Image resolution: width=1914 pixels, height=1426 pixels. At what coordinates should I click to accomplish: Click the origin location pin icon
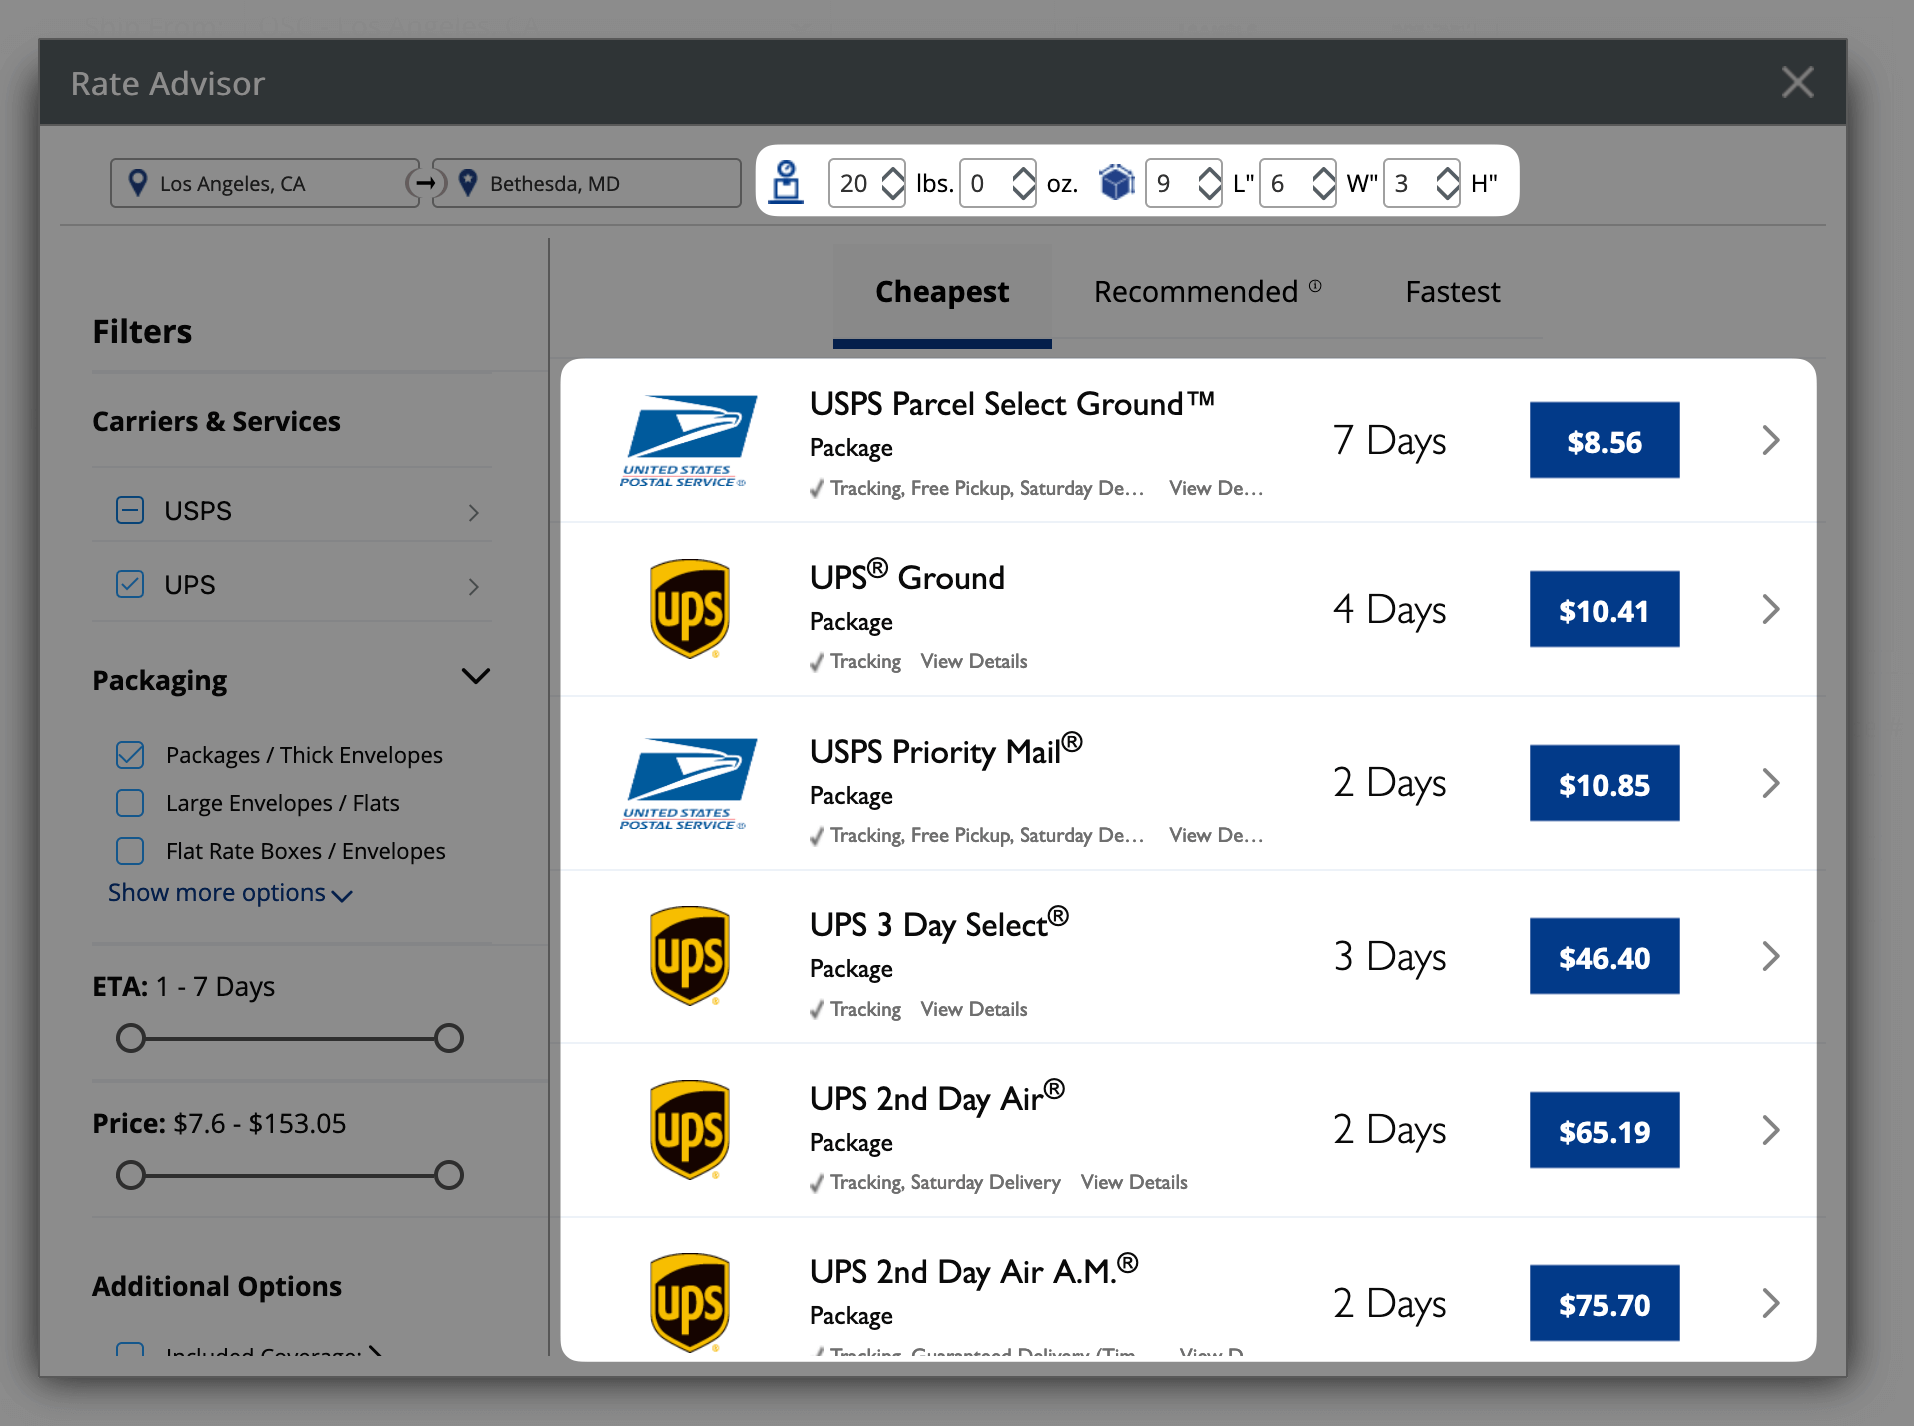(x=139, y=182)
